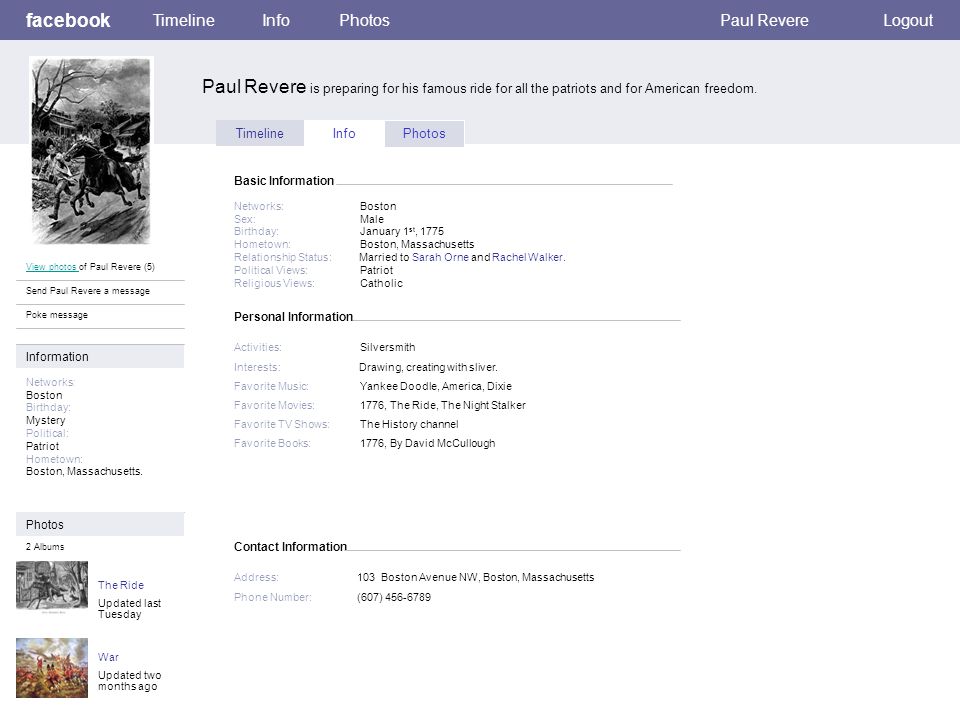The height and width of the screenshot is (720, 960).
Task: Click the sidebar birthday value Mystery
Action: click(x=45, y=421)
